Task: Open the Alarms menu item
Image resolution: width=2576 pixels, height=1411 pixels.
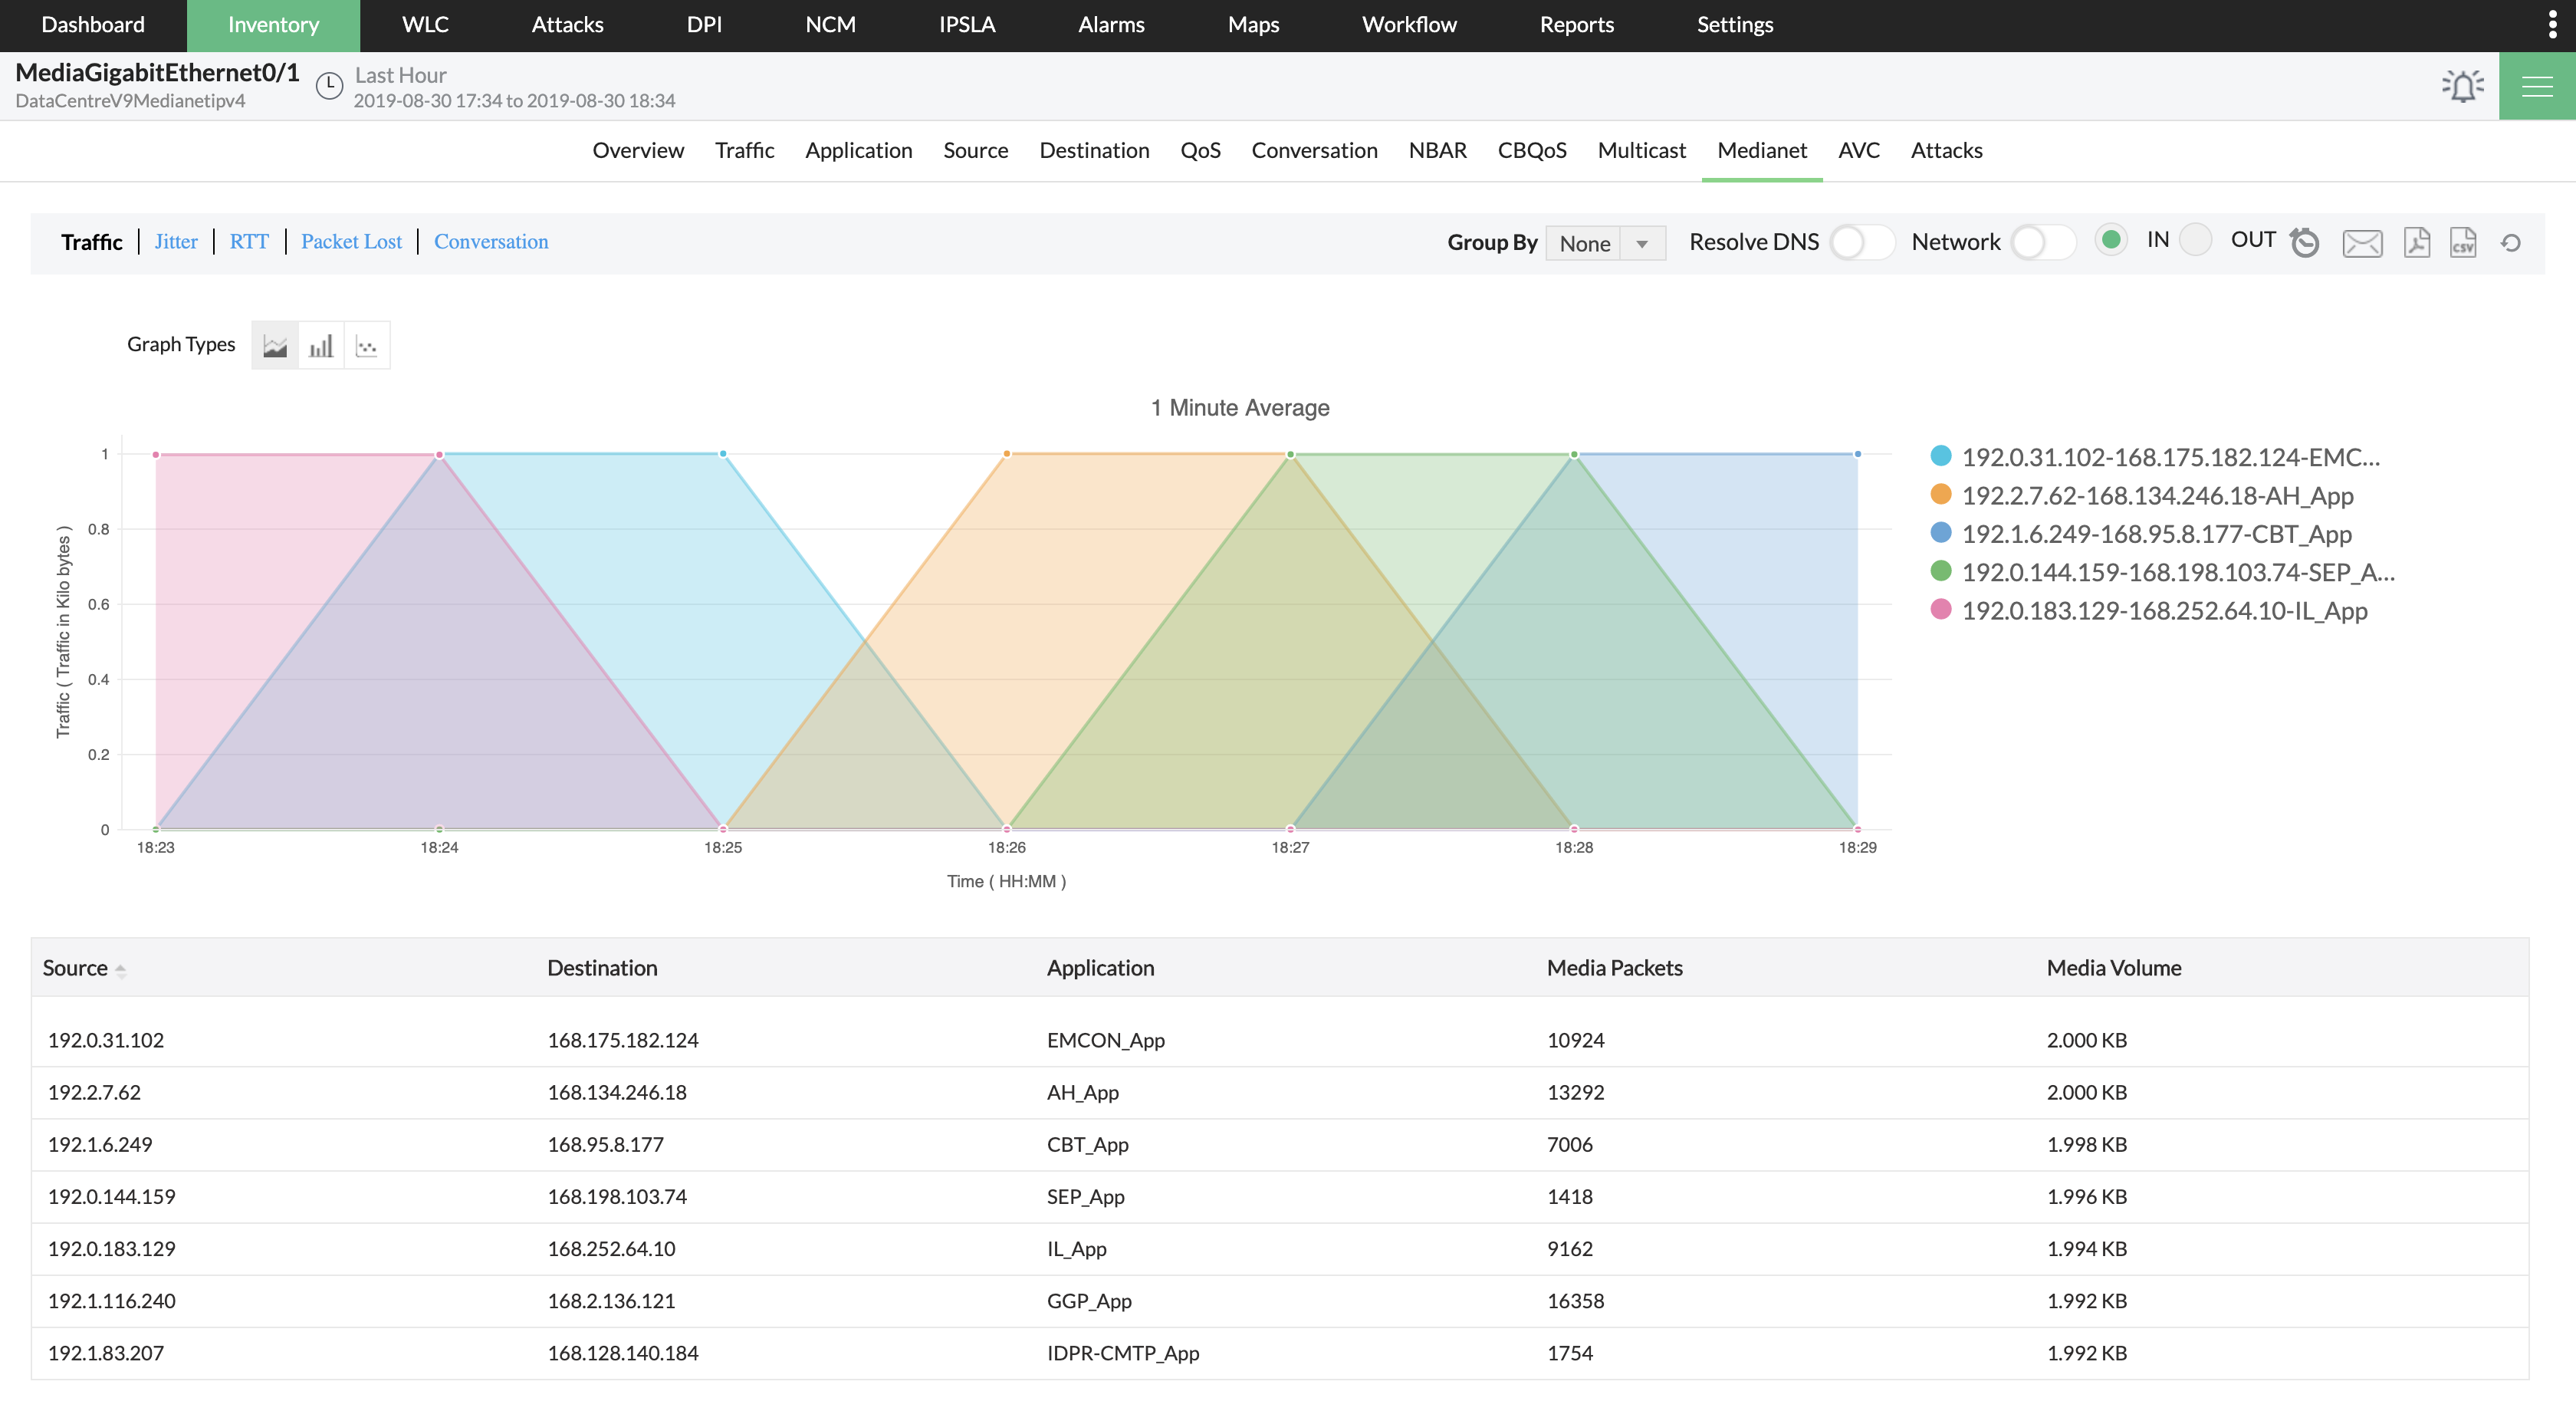Action: tap(1110, 25)
